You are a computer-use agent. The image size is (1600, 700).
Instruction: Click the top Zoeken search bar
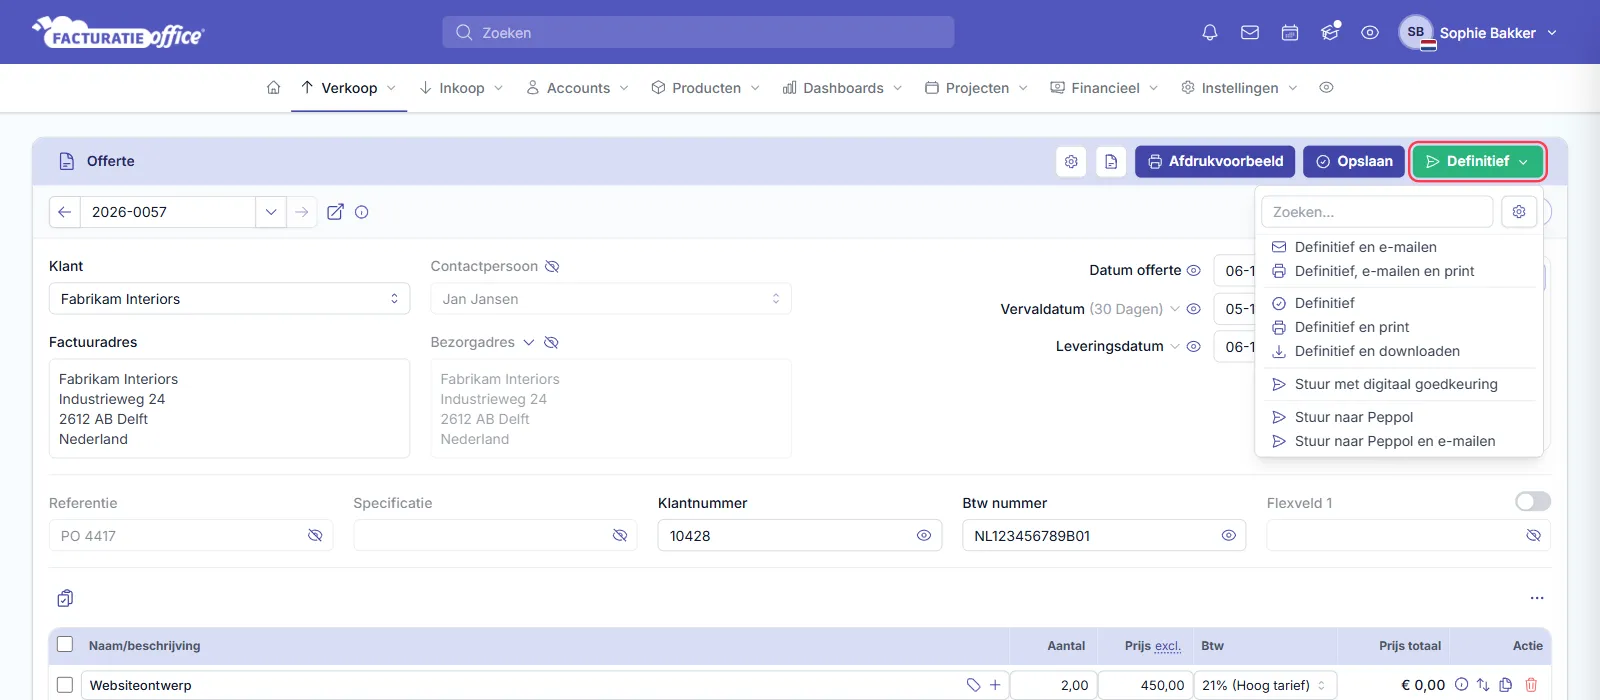(x=698, y=32)
